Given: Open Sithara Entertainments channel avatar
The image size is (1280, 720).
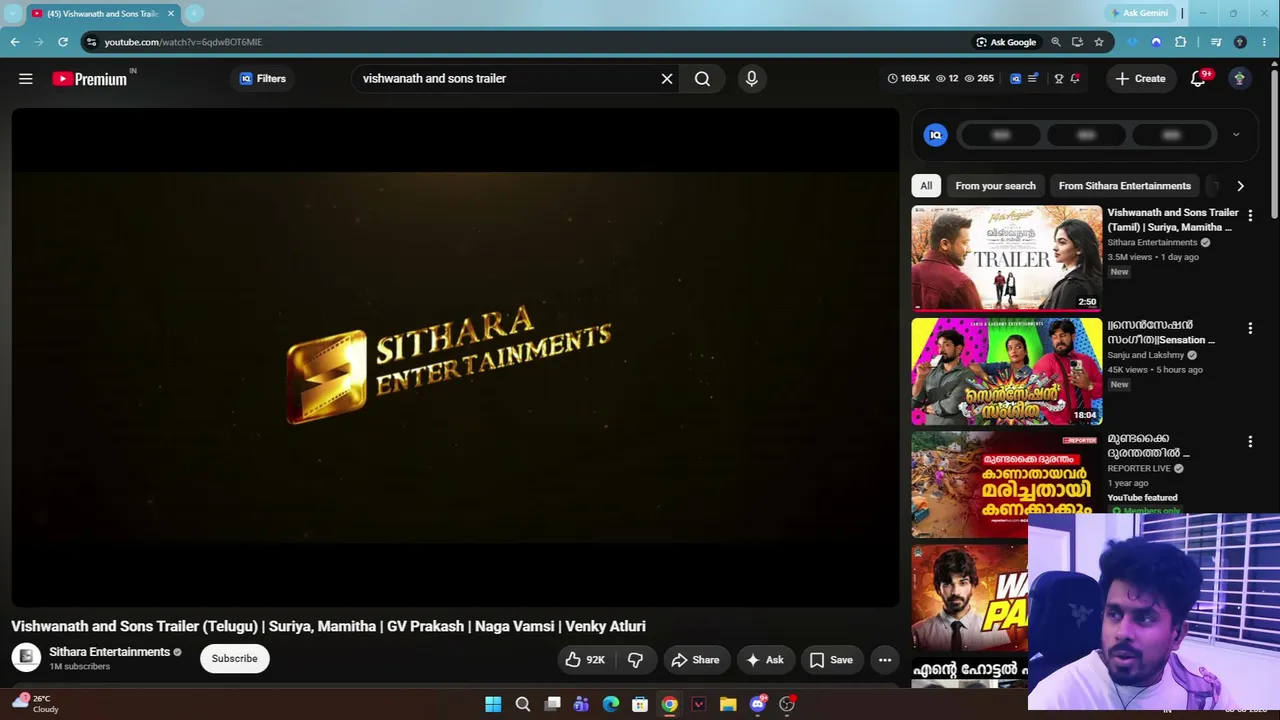Looking at the screenshot, I should pyautogui.click(x=27, y=657).
